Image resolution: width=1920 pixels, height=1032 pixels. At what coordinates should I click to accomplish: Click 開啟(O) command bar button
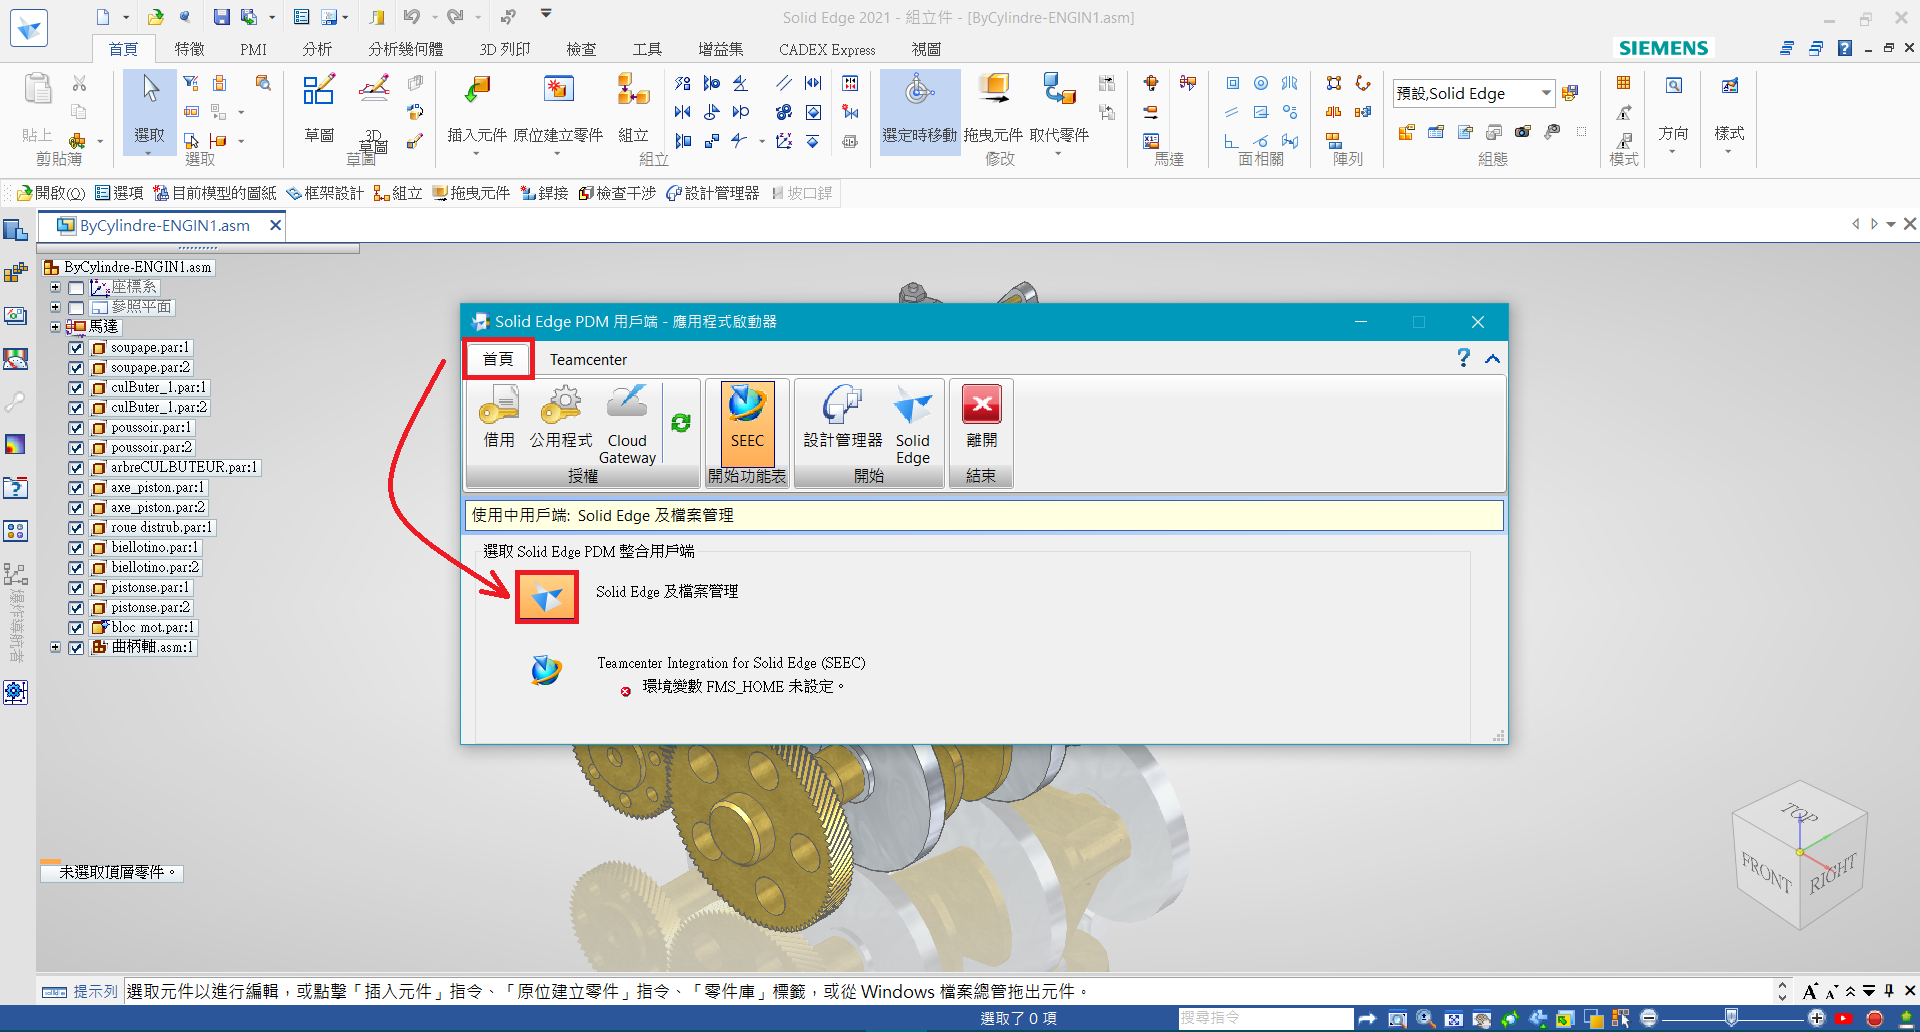[x=51, y=193]
